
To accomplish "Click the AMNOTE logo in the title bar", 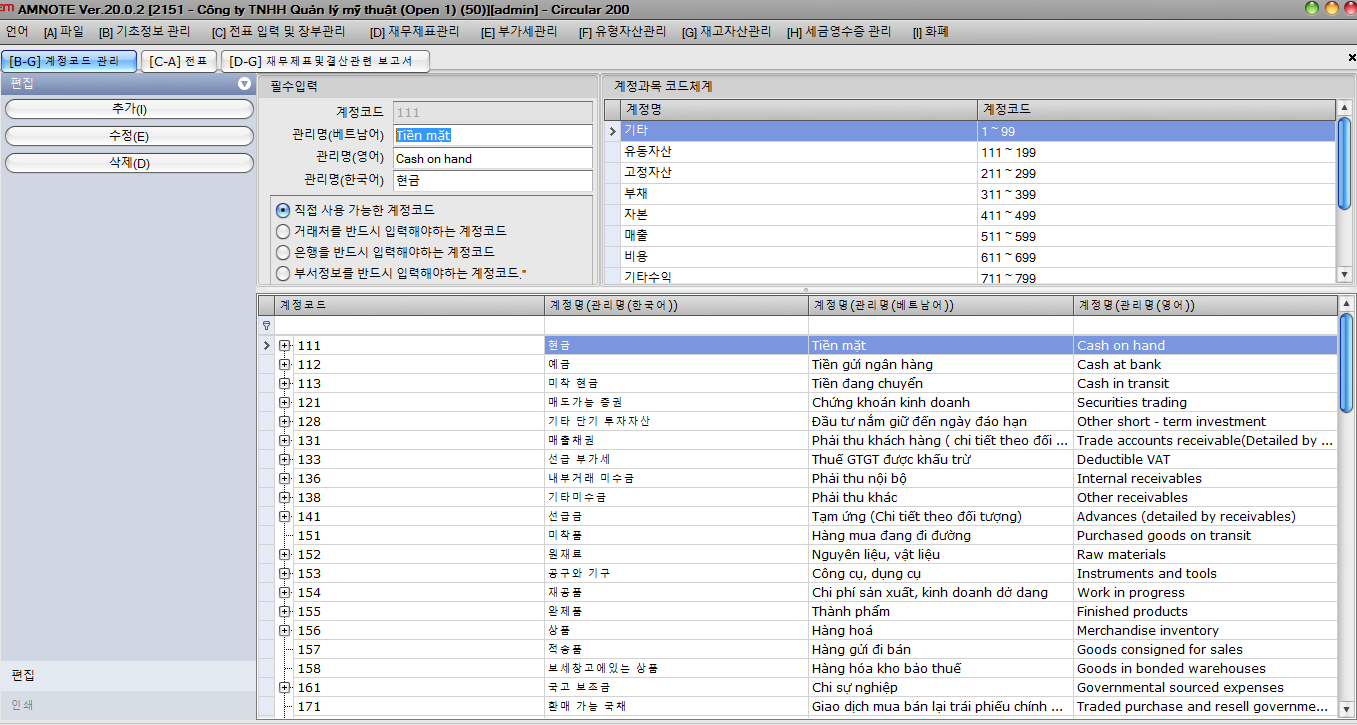I will point(7,8).
